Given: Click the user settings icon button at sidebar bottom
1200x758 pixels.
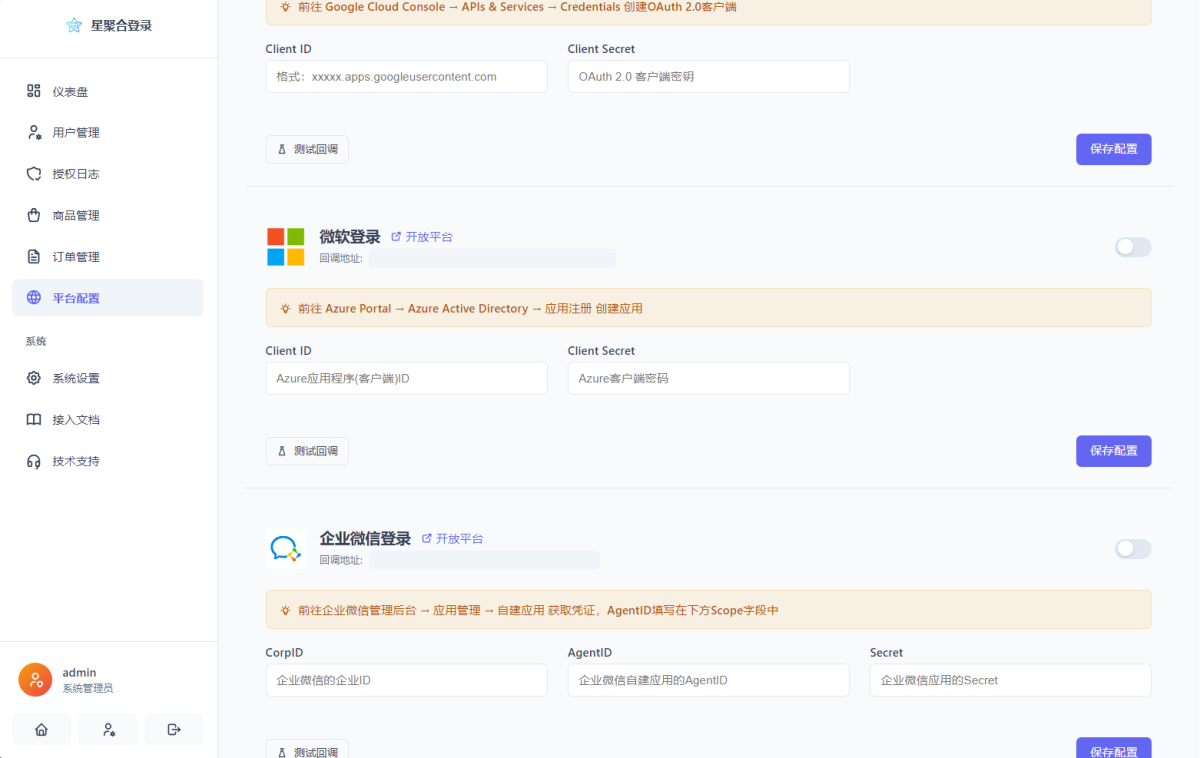Looking at the screenshot, I should tap(108, 730).
